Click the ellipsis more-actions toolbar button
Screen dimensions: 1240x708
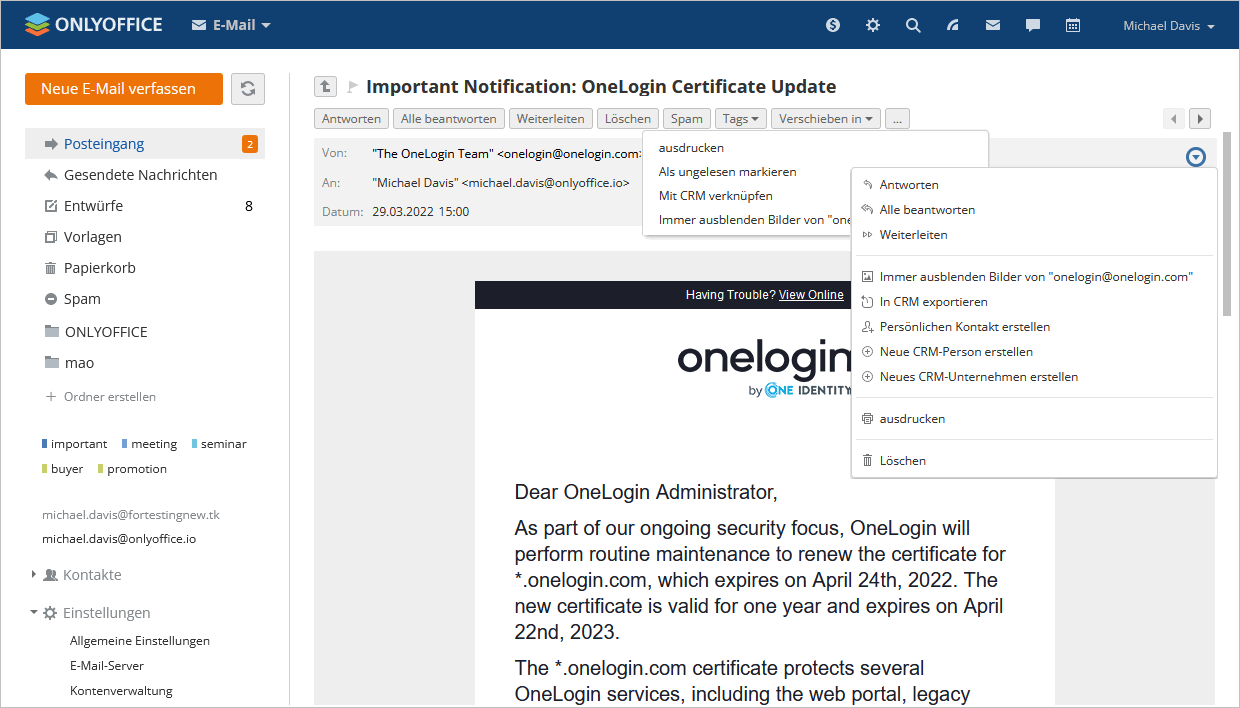[897, 119]
